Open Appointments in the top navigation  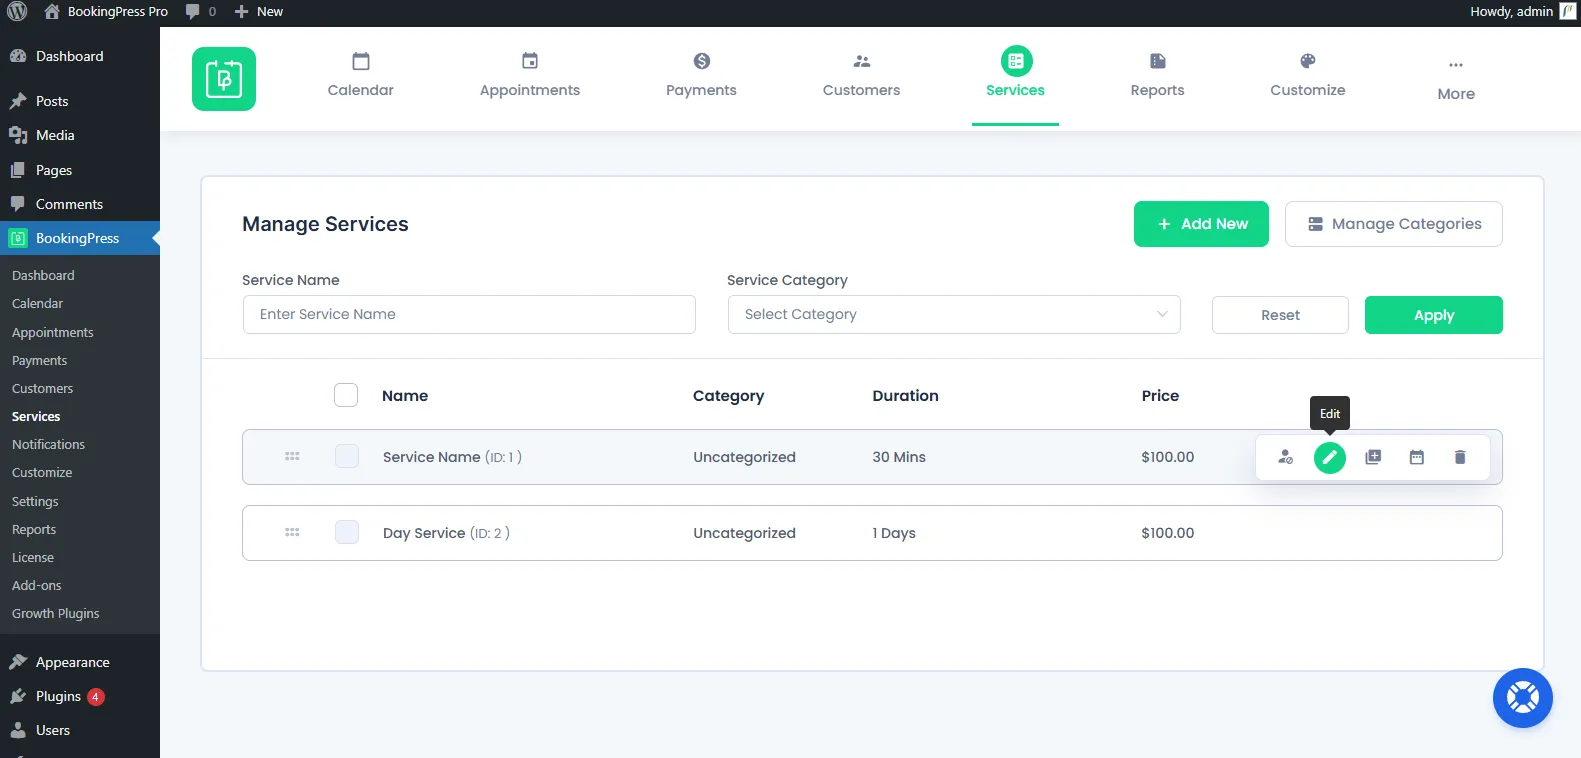[x=530, y=76]
